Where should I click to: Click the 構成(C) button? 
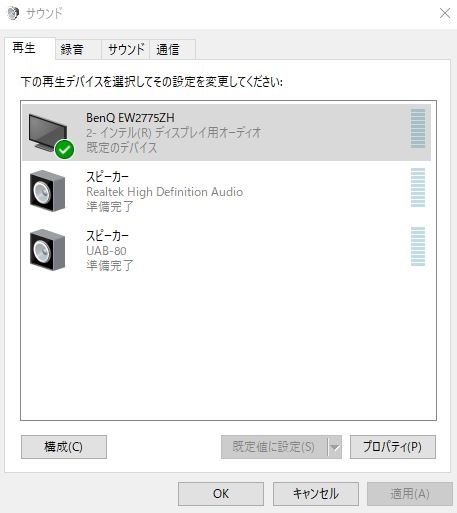pos(64,447)
